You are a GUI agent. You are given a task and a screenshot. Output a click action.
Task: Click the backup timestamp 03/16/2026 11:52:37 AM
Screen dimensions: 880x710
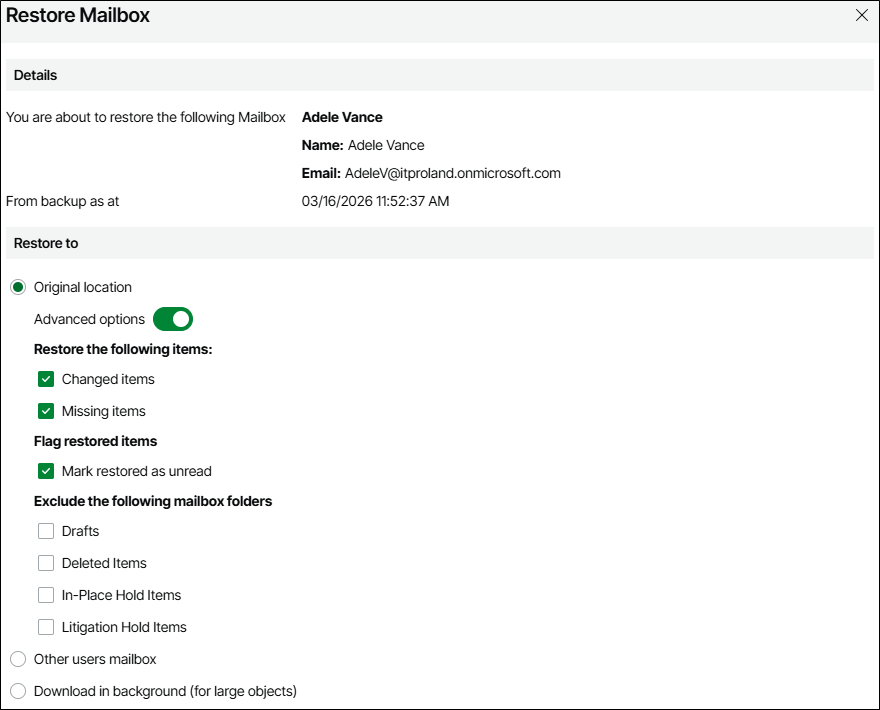click(x=375, y=201)
